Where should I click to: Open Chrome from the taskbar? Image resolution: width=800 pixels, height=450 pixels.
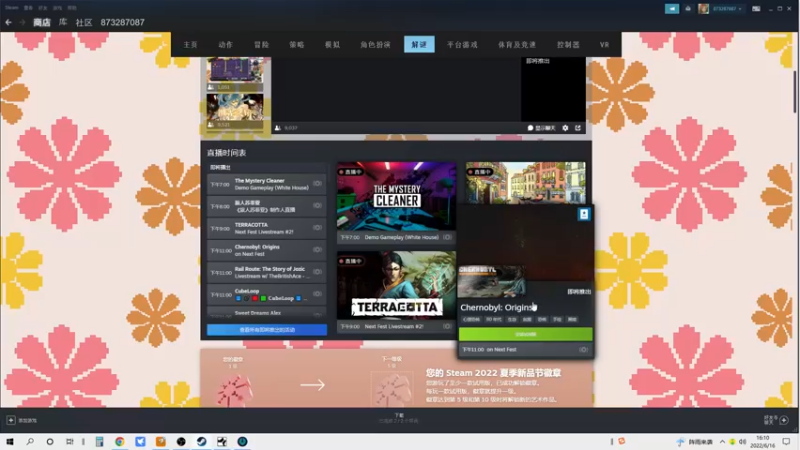(x=119, y=441)
